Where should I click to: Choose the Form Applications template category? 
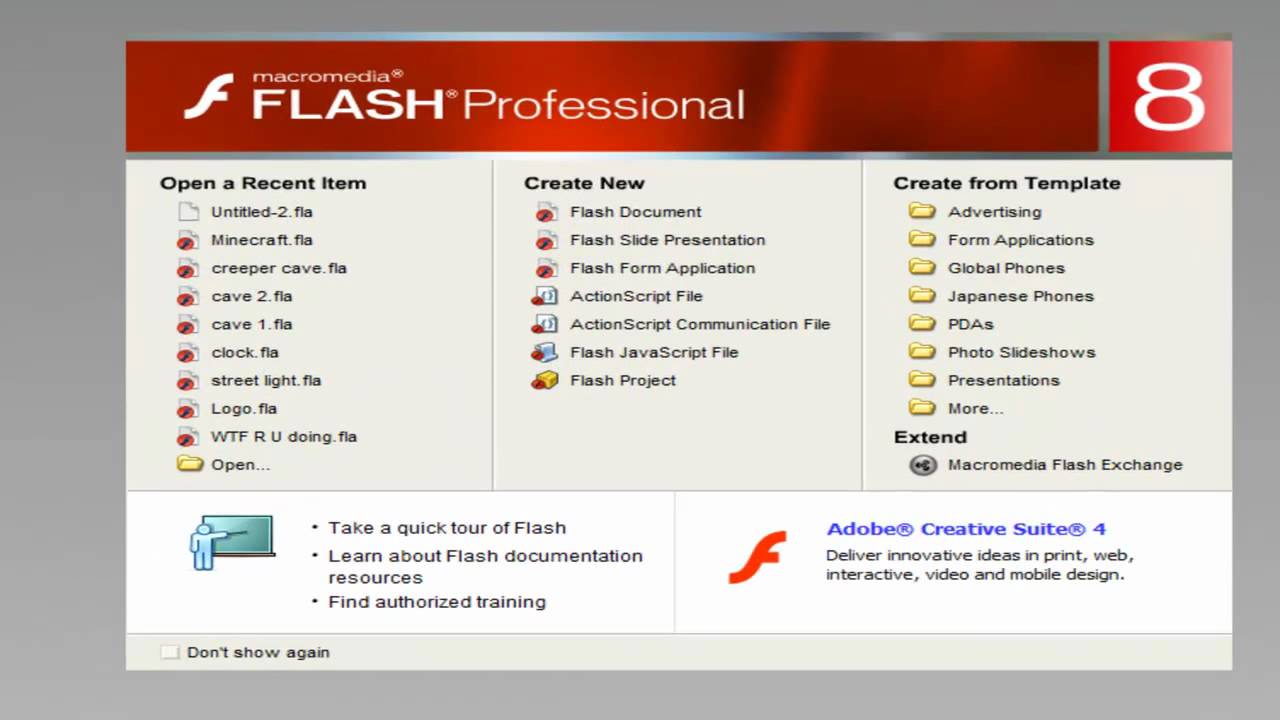(1021, 240)
